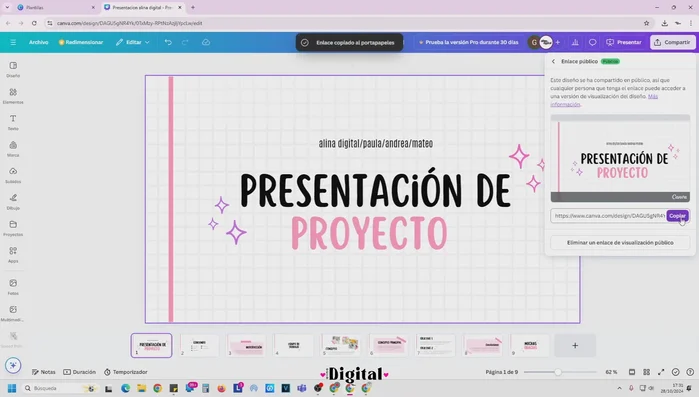Viewport: 699px width, 397px height.
Task: Open the analytics chart icon
Action: [x=575, y=42]
